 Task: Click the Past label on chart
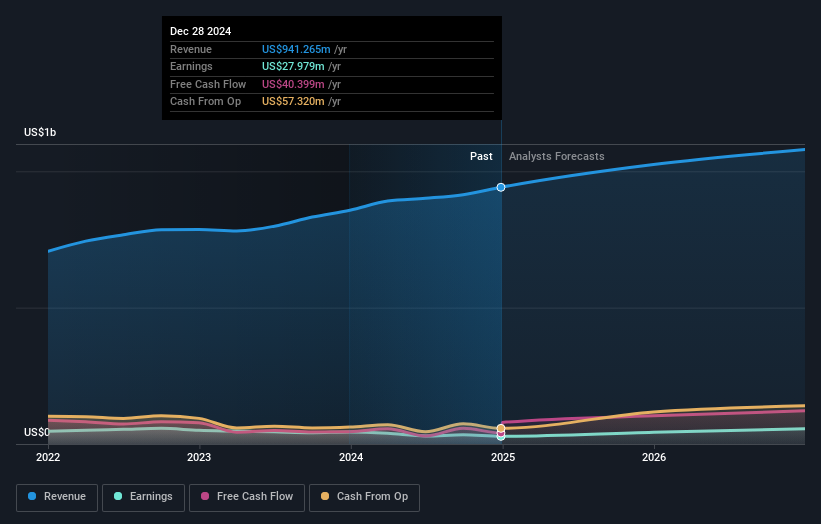point(481,157)
